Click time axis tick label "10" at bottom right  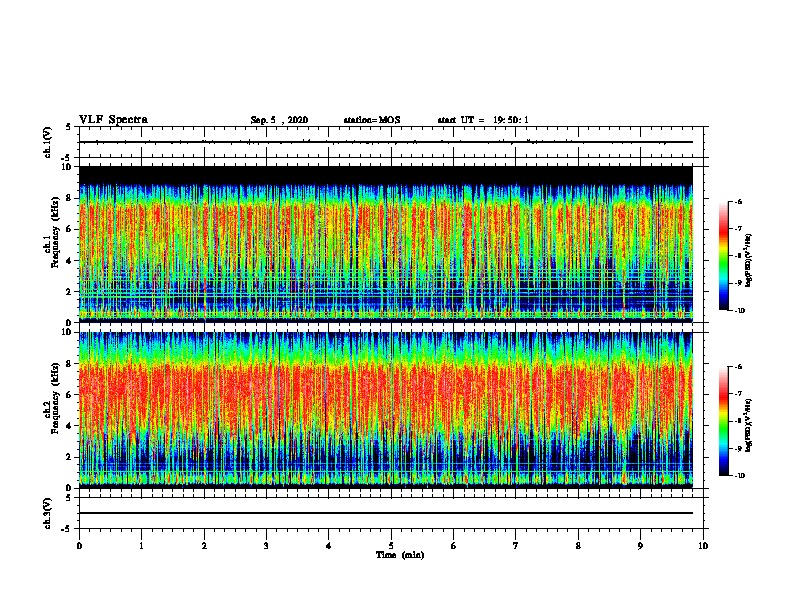tap(703, 546)
